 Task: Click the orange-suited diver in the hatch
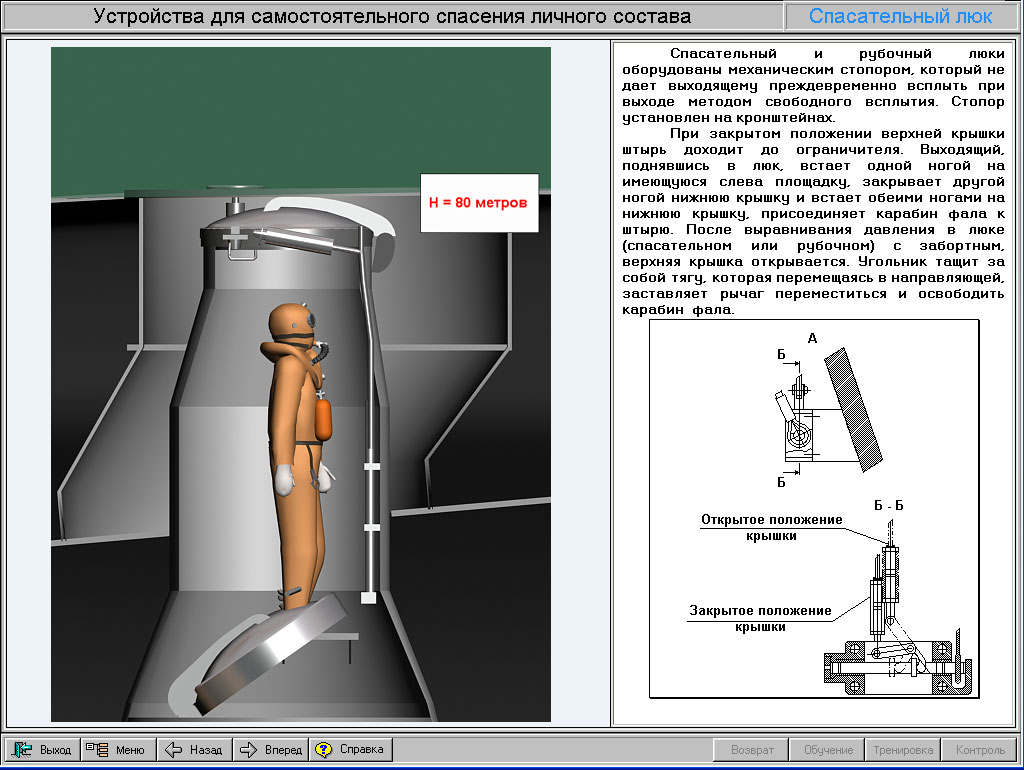(x=299, y=457)
